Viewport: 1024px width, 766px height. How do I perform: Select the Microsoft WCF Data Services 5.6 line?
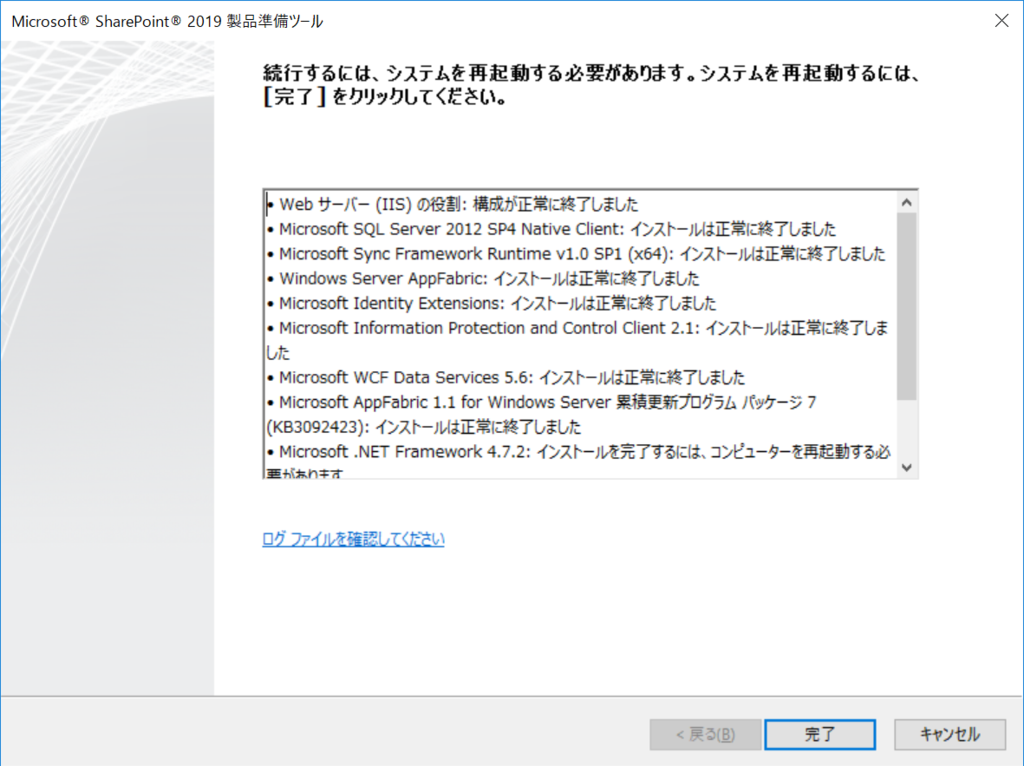click(x=505, y=378)
